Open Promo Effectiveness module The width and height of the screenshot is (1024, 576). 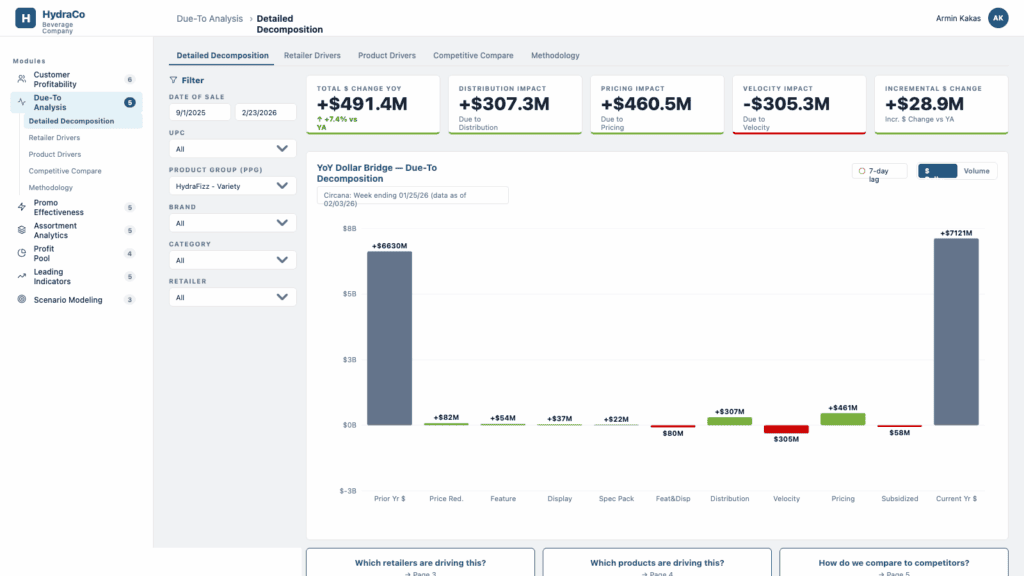[x=76, y=208]
